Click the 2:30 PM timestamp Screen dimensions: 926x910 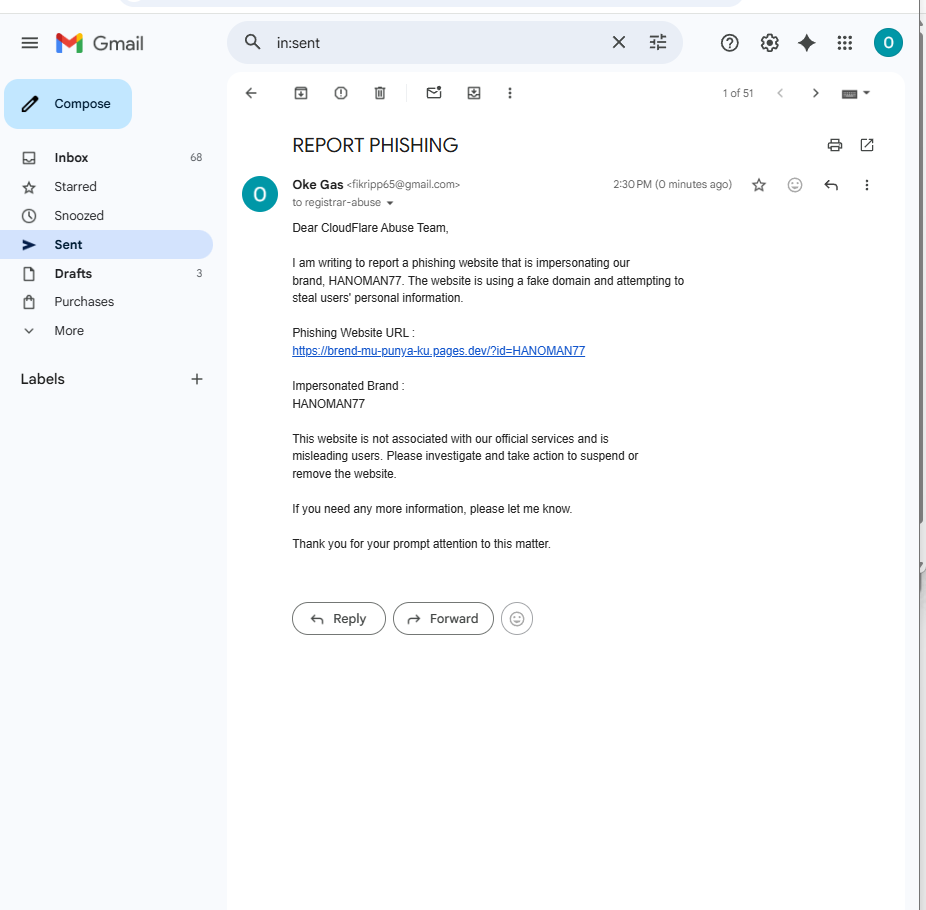[x=672, y=184]
